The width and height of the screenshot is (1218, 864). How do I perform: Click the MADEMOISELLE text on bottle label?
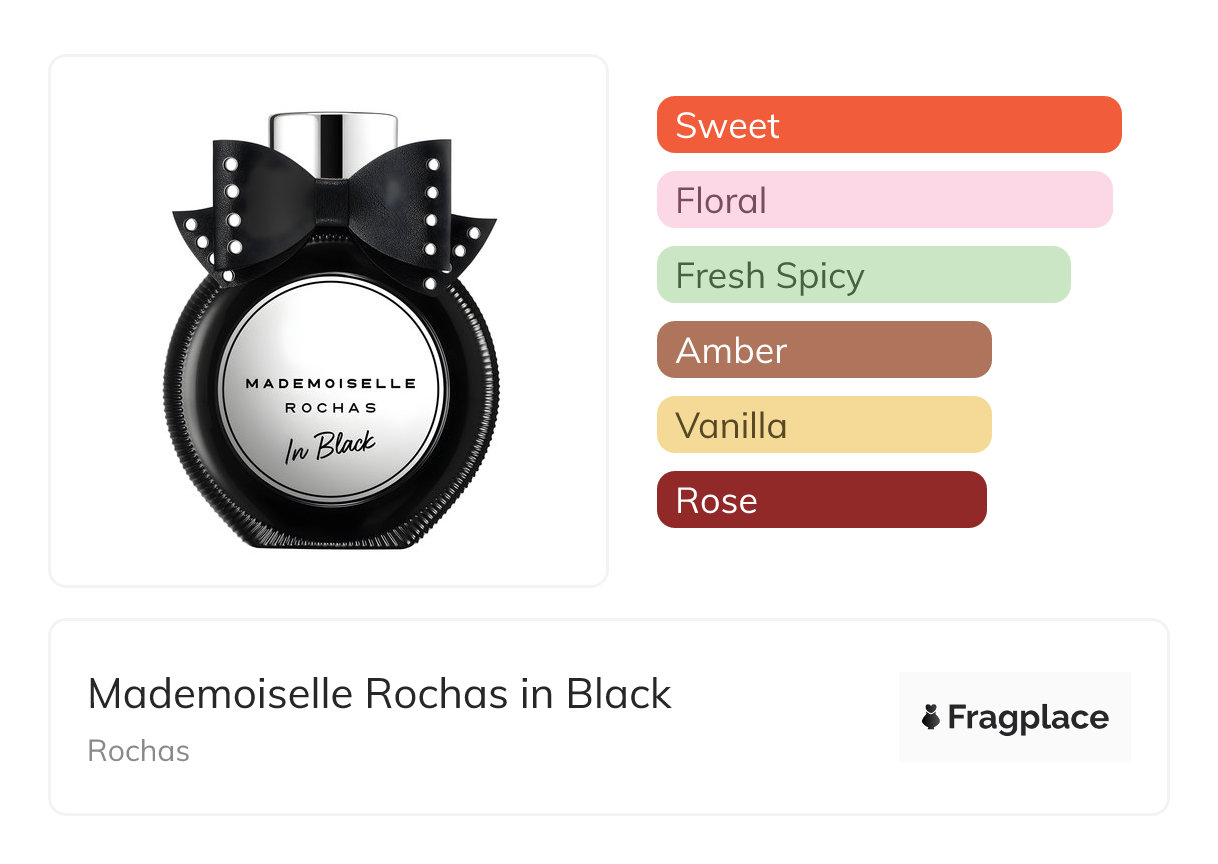[x=330, y=383]
